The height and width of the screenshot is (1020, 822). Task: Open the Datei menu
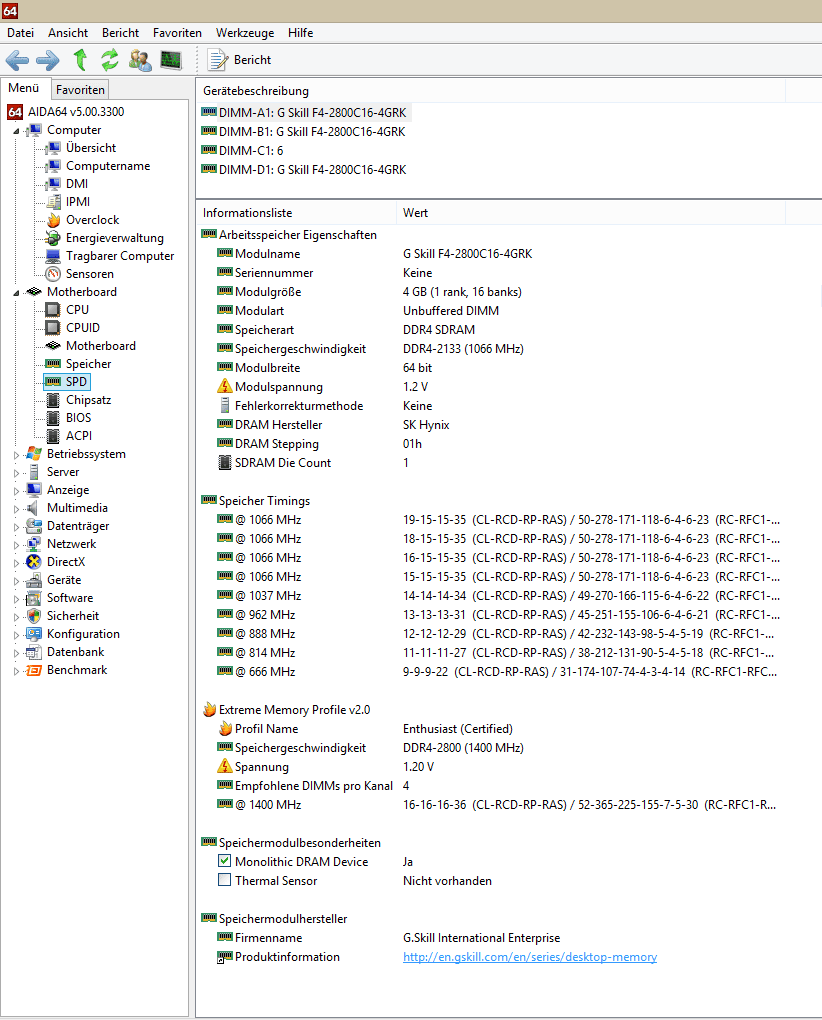pos(20,33)
